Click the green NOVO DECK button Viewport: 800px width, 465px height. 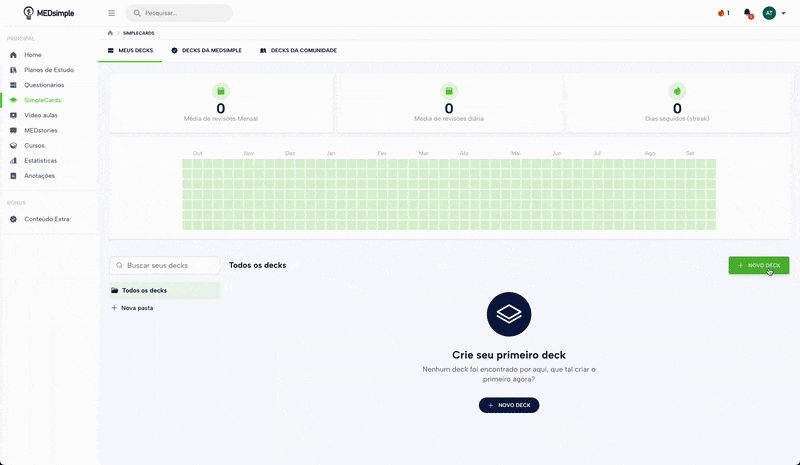[x=759, y=265]
